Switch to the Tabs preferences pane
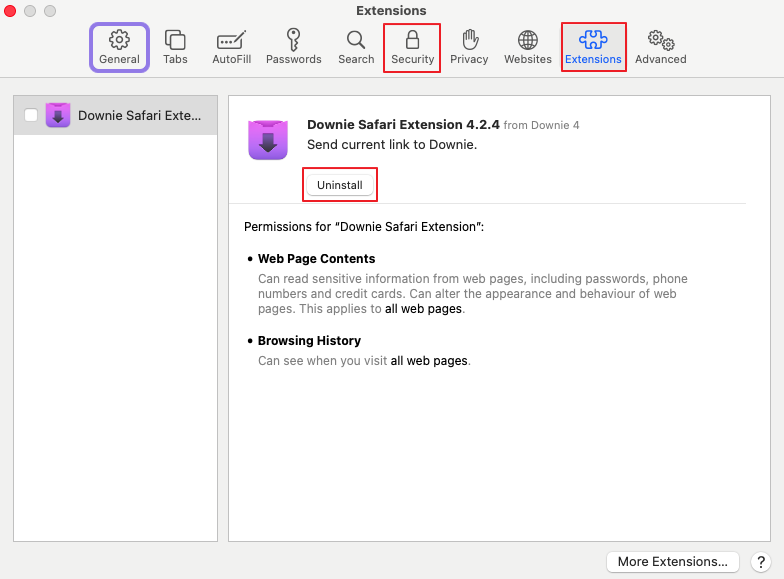 tap(175, 48)
